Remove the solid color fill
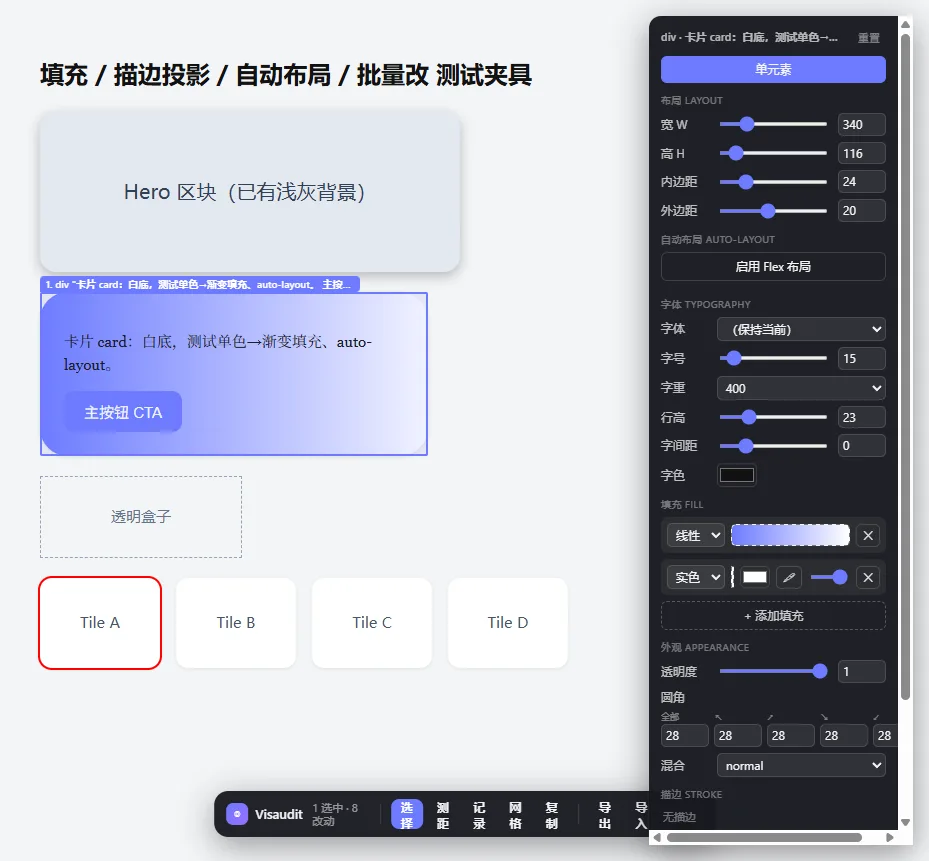 pyautogui.click(x=868, y=577)
